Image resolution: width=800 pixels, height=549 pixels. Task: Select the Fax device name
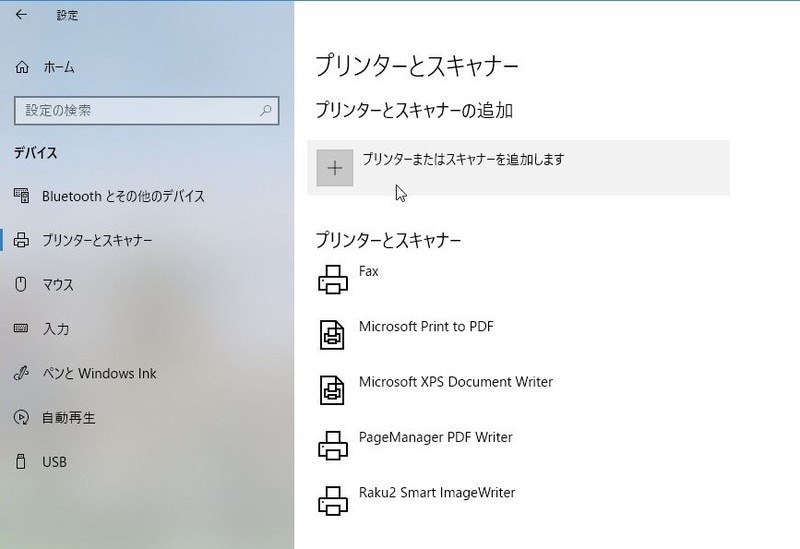(369, 271)
